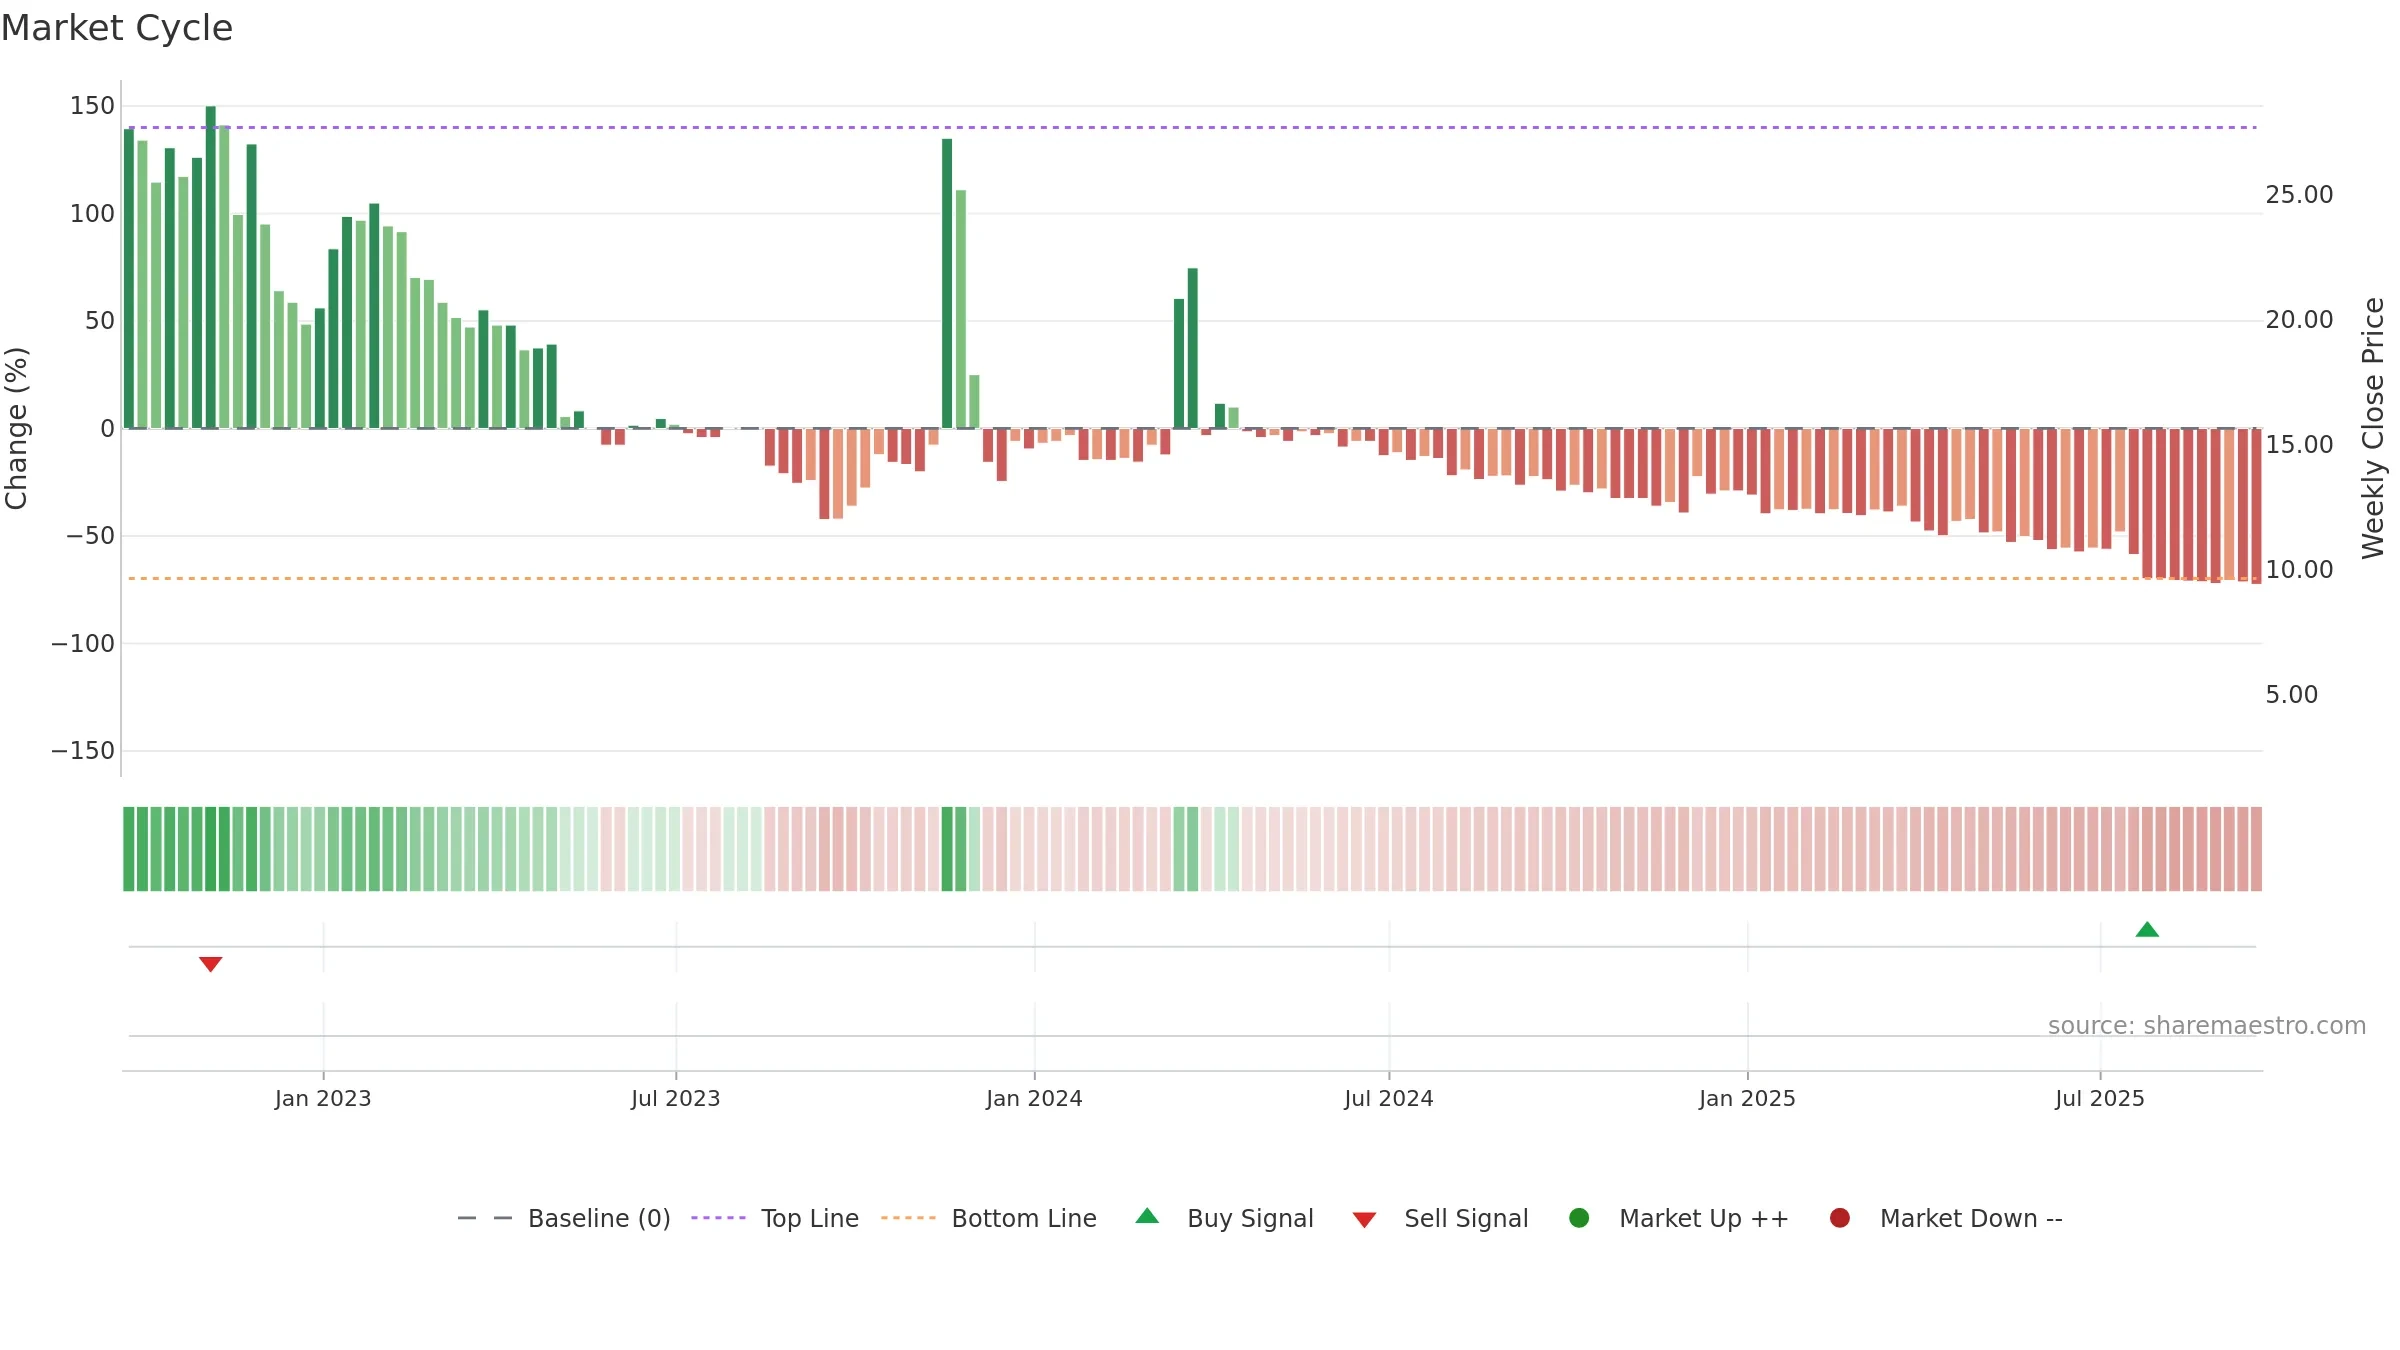The width and height of the screenshot is (2400, 1350).
Task: Click the Market Cycle chart title
Action: (x=117, y=28)
